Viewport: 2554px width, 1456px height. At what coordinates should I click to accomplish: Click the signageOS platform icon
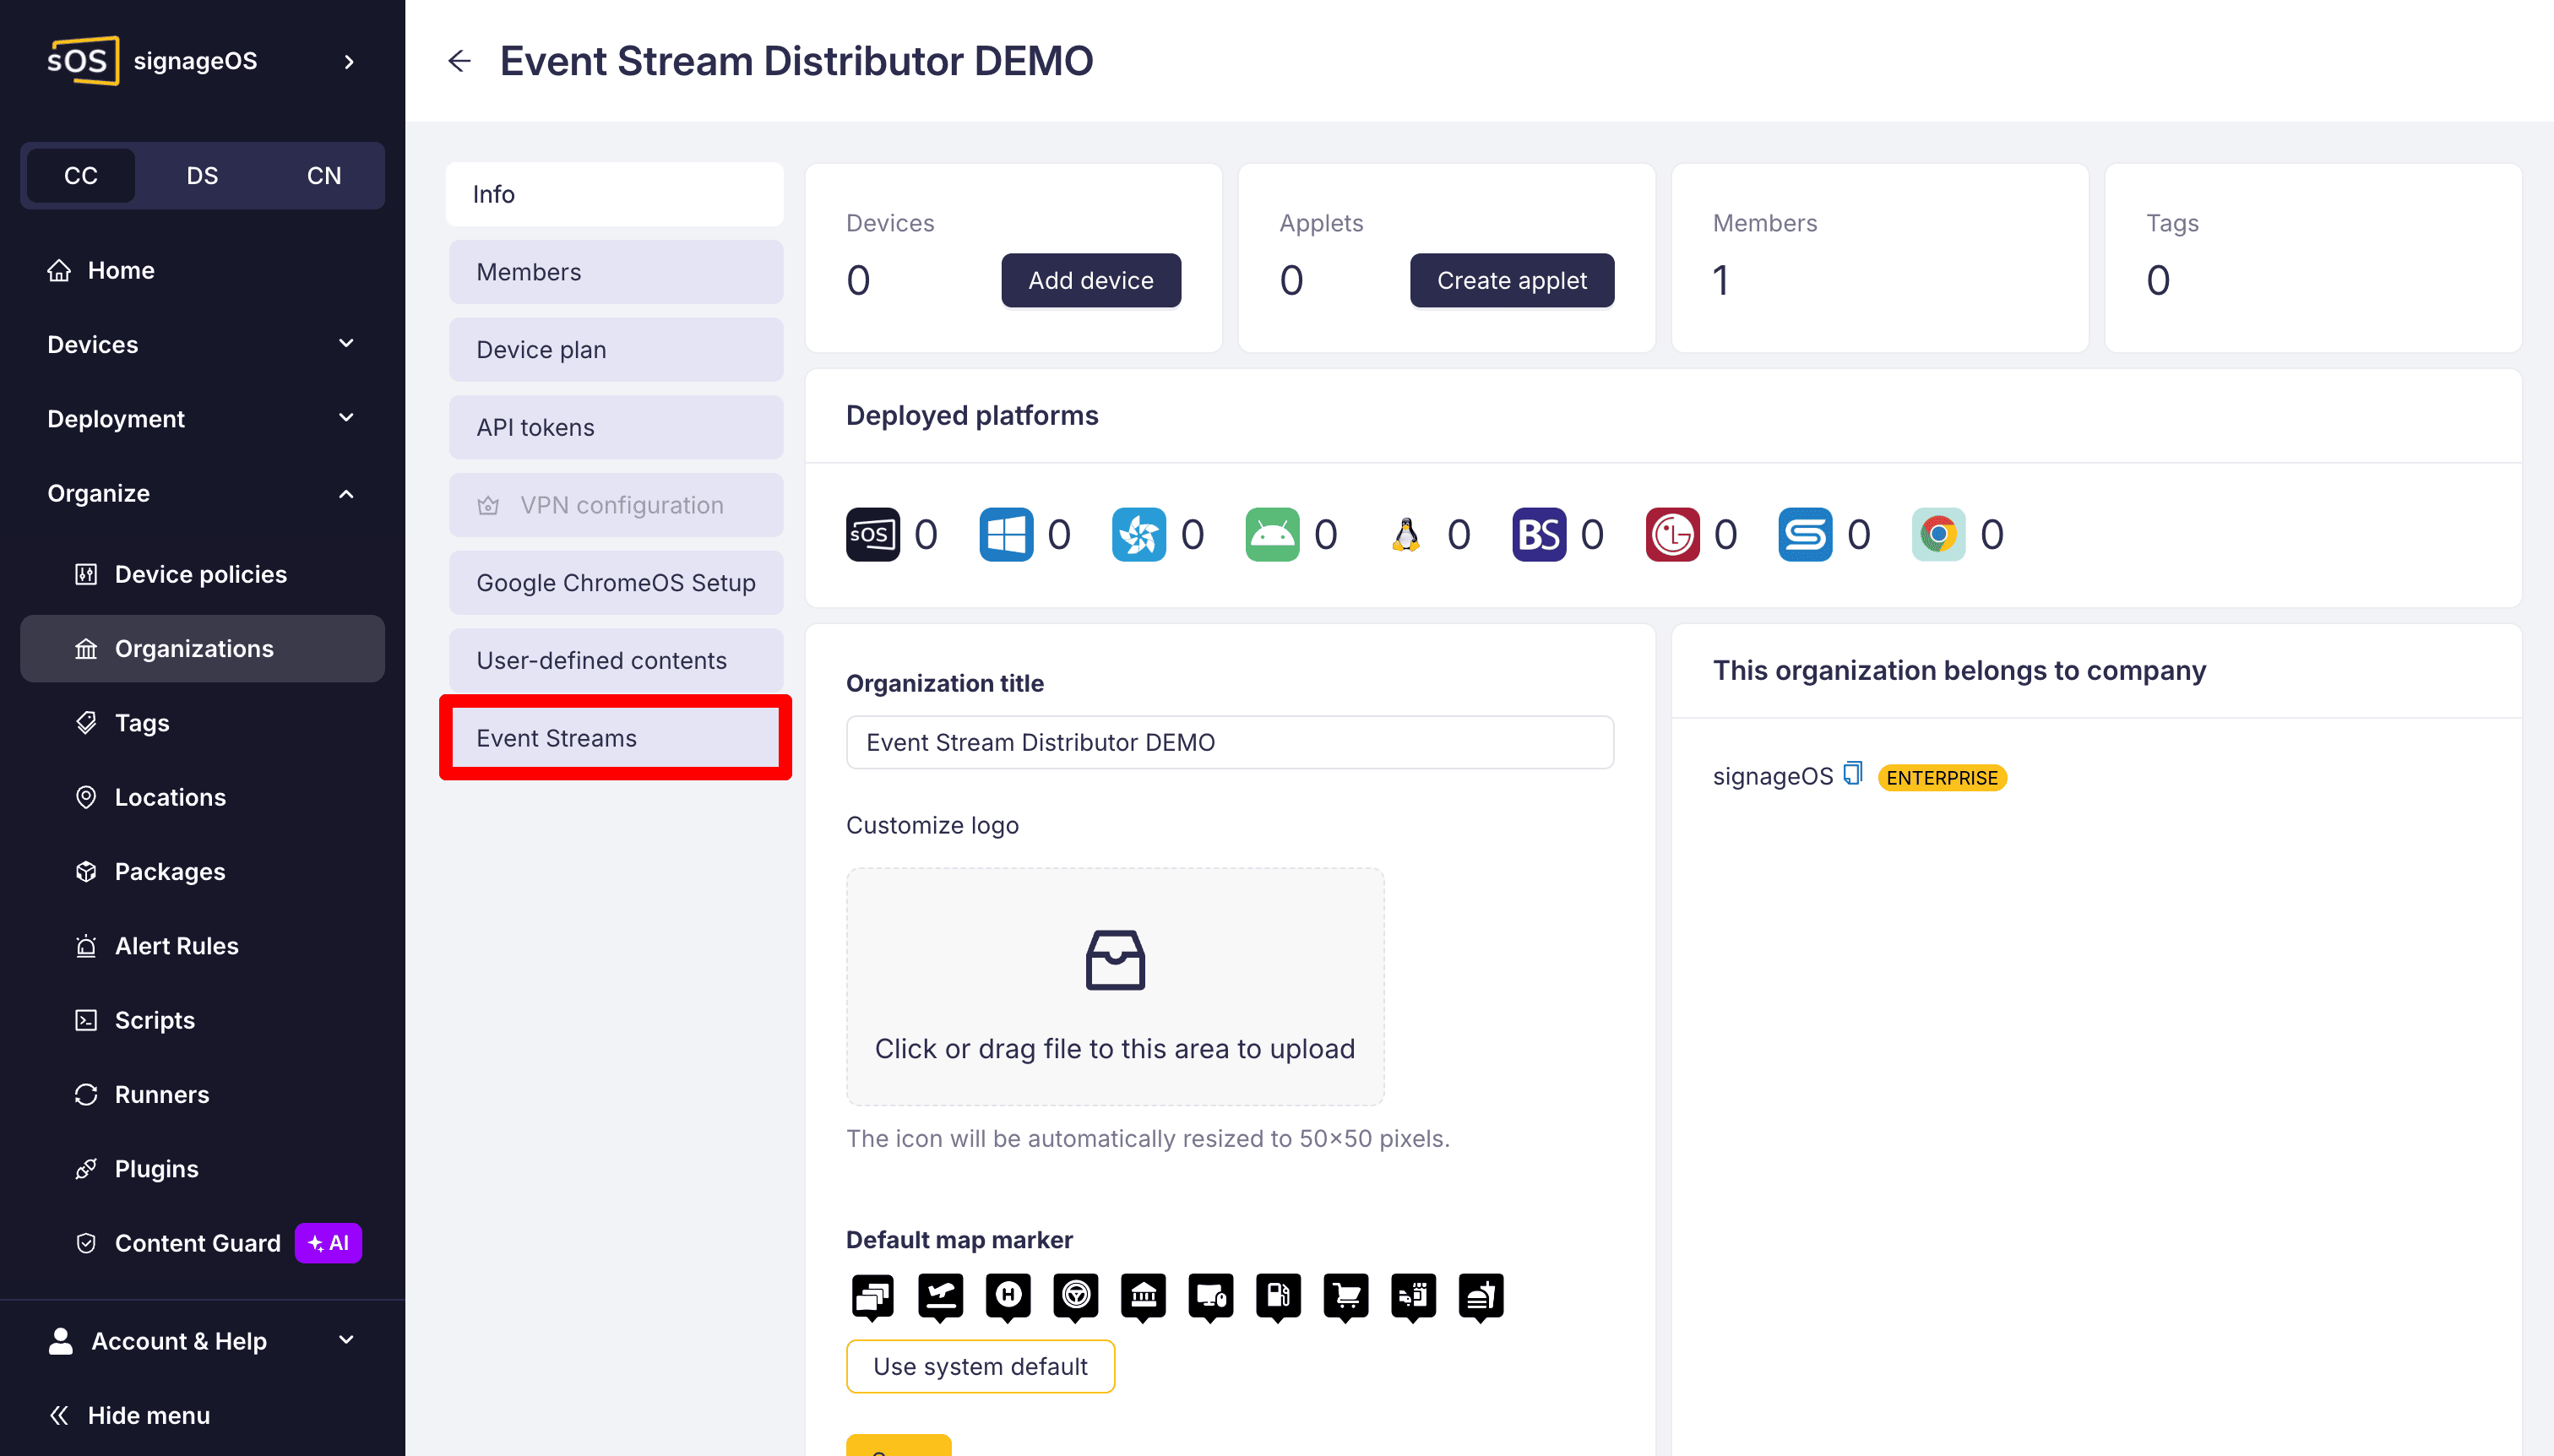point(872,534)
